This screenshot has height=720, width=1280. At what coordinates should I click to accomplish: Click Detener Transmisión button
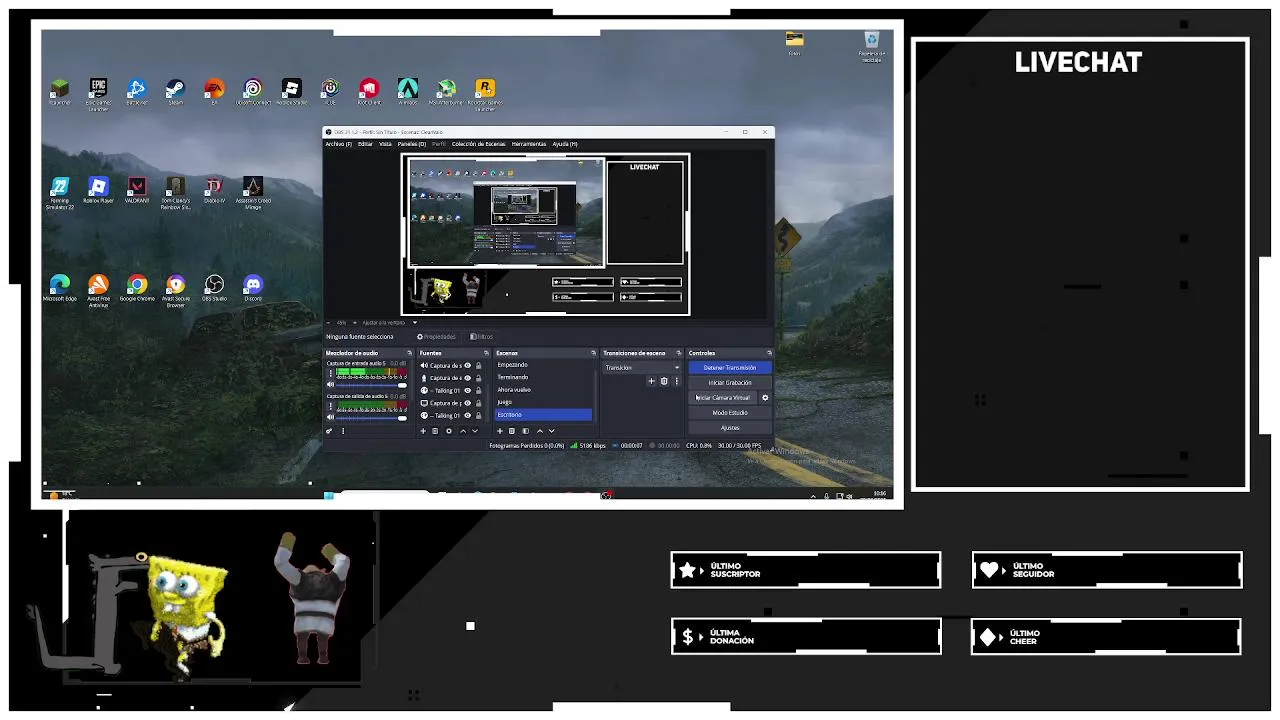click(730, 367)
